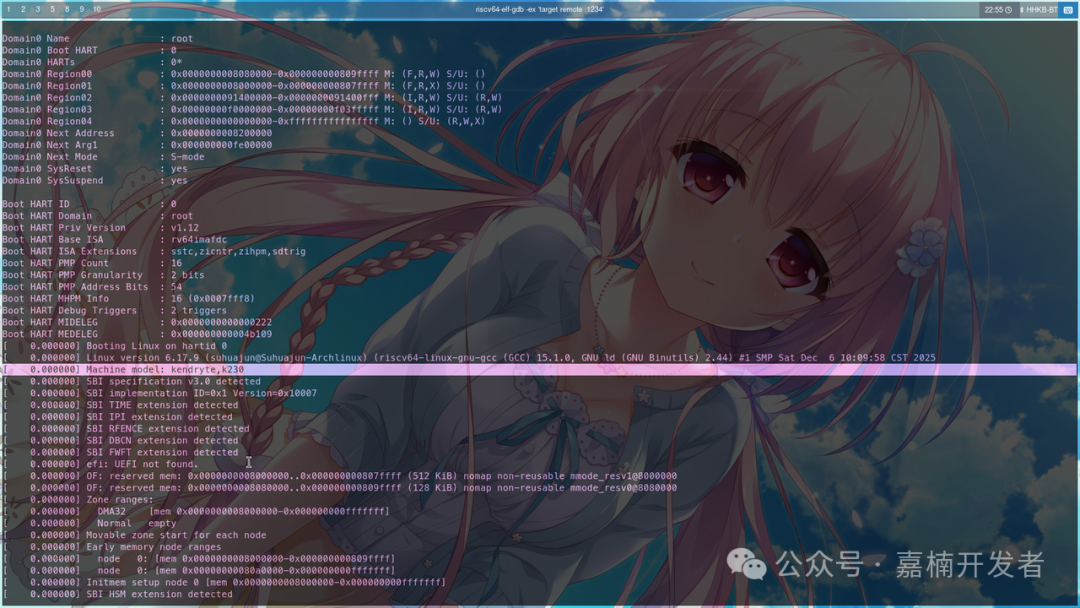Click the 'Linux version 6.17.9' line
1080x608 pixels.
(x=468, y=358)
